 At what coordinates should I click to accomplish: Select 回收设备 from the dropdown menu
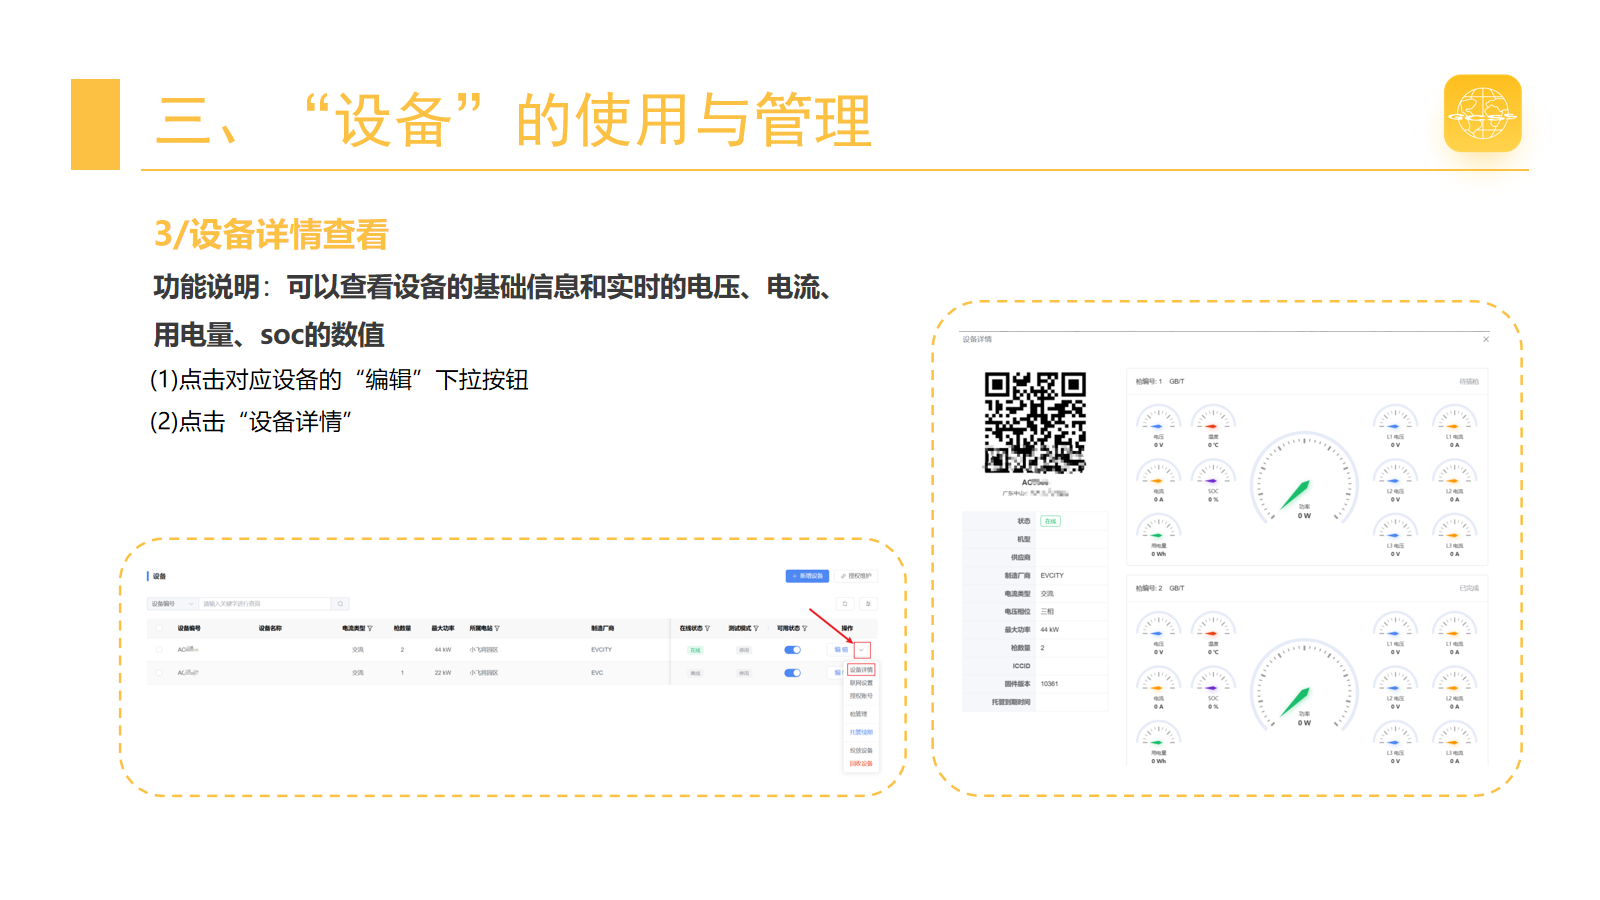coord(861,763)
